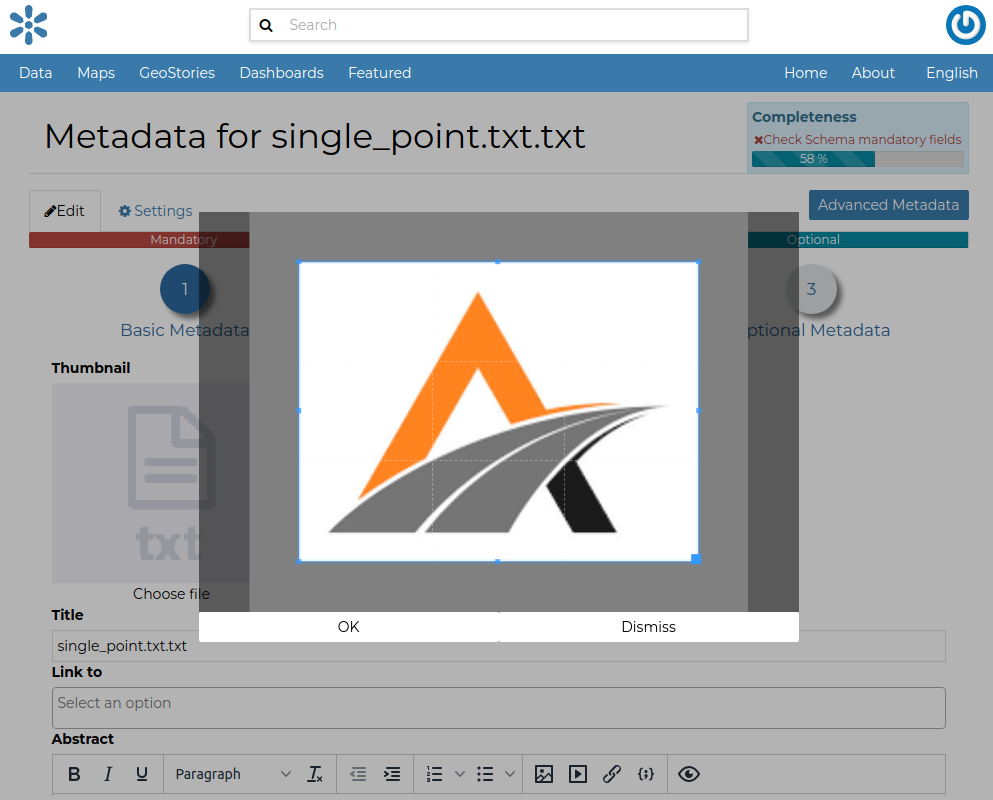Click the bottom-right crop resize handle
The image size is (993, 800).
696,558
